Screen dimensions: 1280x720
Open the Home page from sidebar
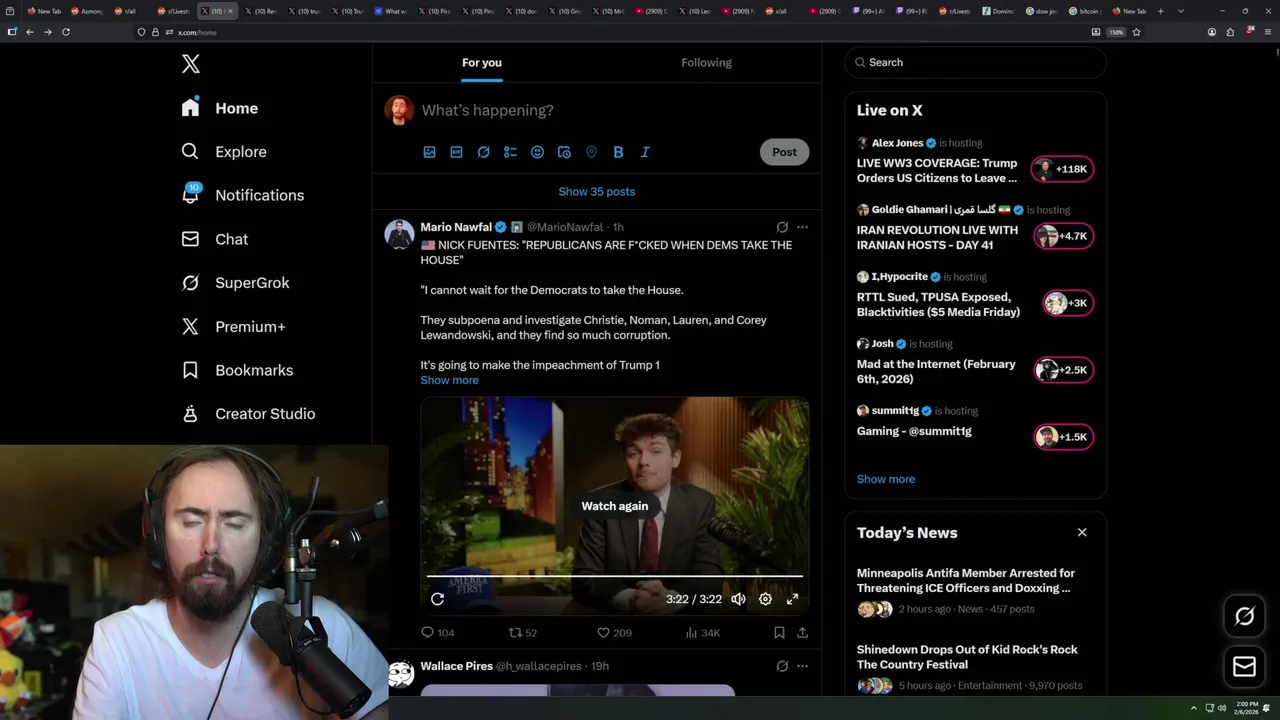pyautogui.click(x=220, y=108)
